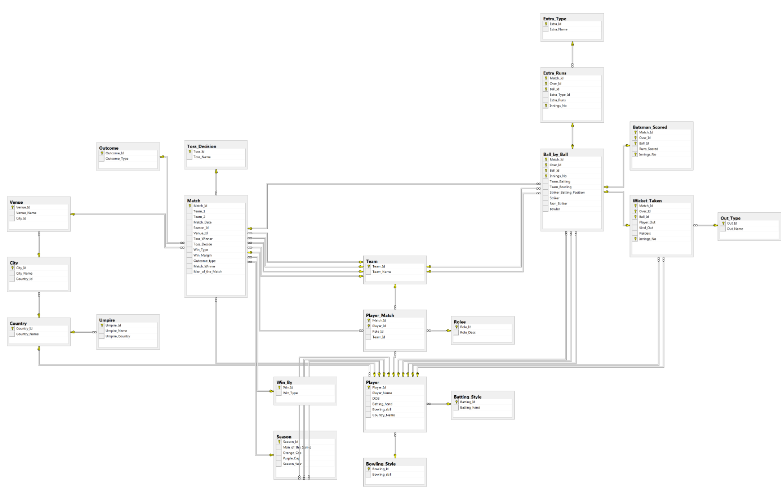Click the Extra_Name column row
The height and width of the screenshot is (495, 783).
tap(572, 29)
